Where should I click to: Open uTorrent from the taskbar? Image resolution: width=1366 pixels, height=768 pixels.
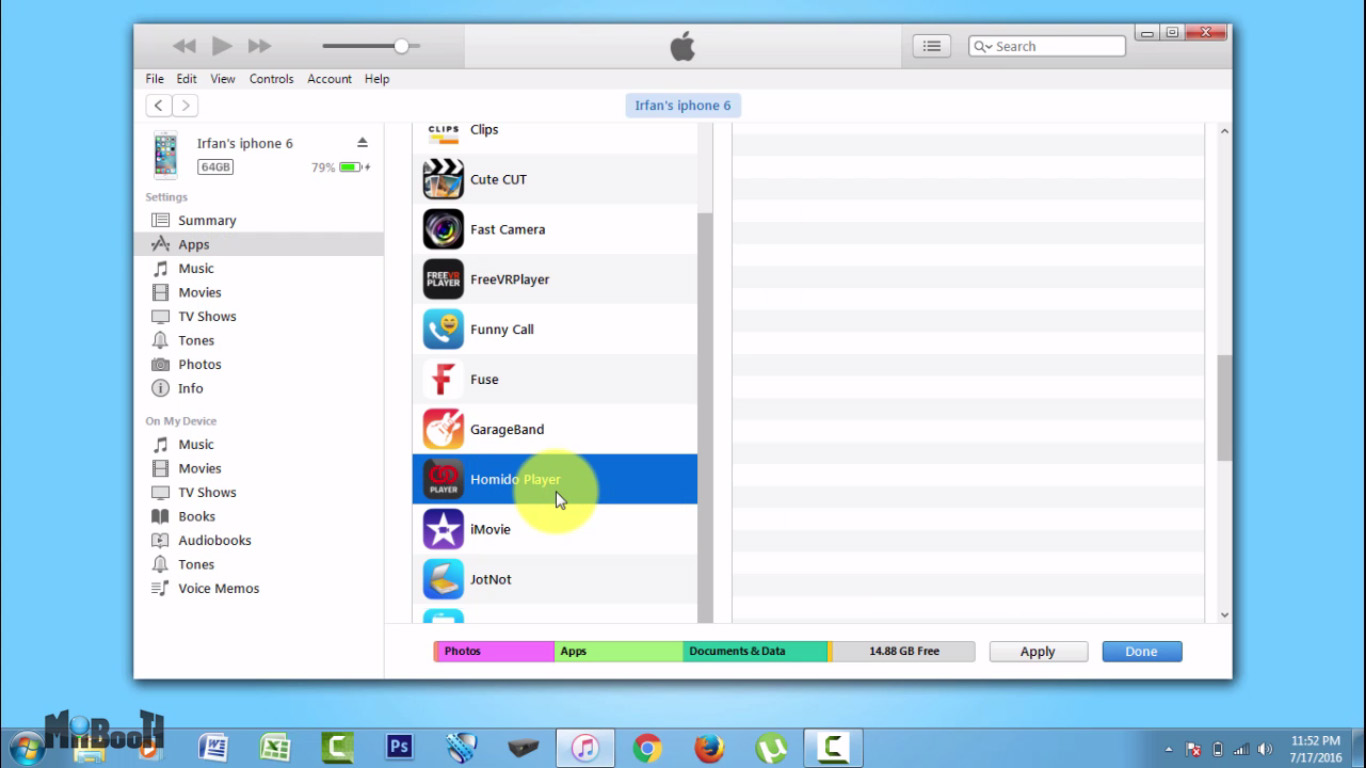771,747
